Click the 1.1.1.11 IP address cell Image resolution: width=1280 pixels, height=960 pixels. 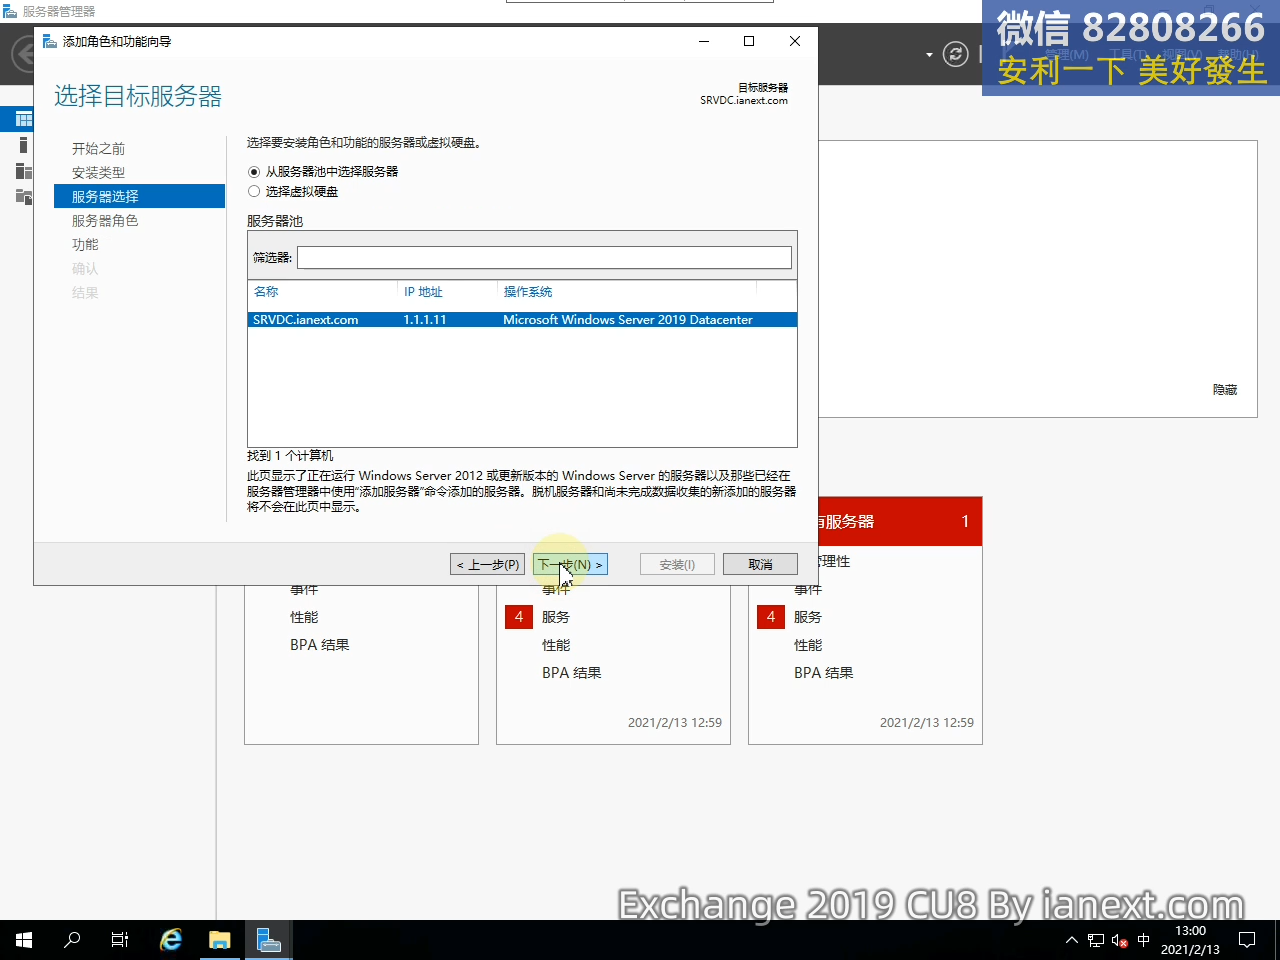(x=425, y=320)
